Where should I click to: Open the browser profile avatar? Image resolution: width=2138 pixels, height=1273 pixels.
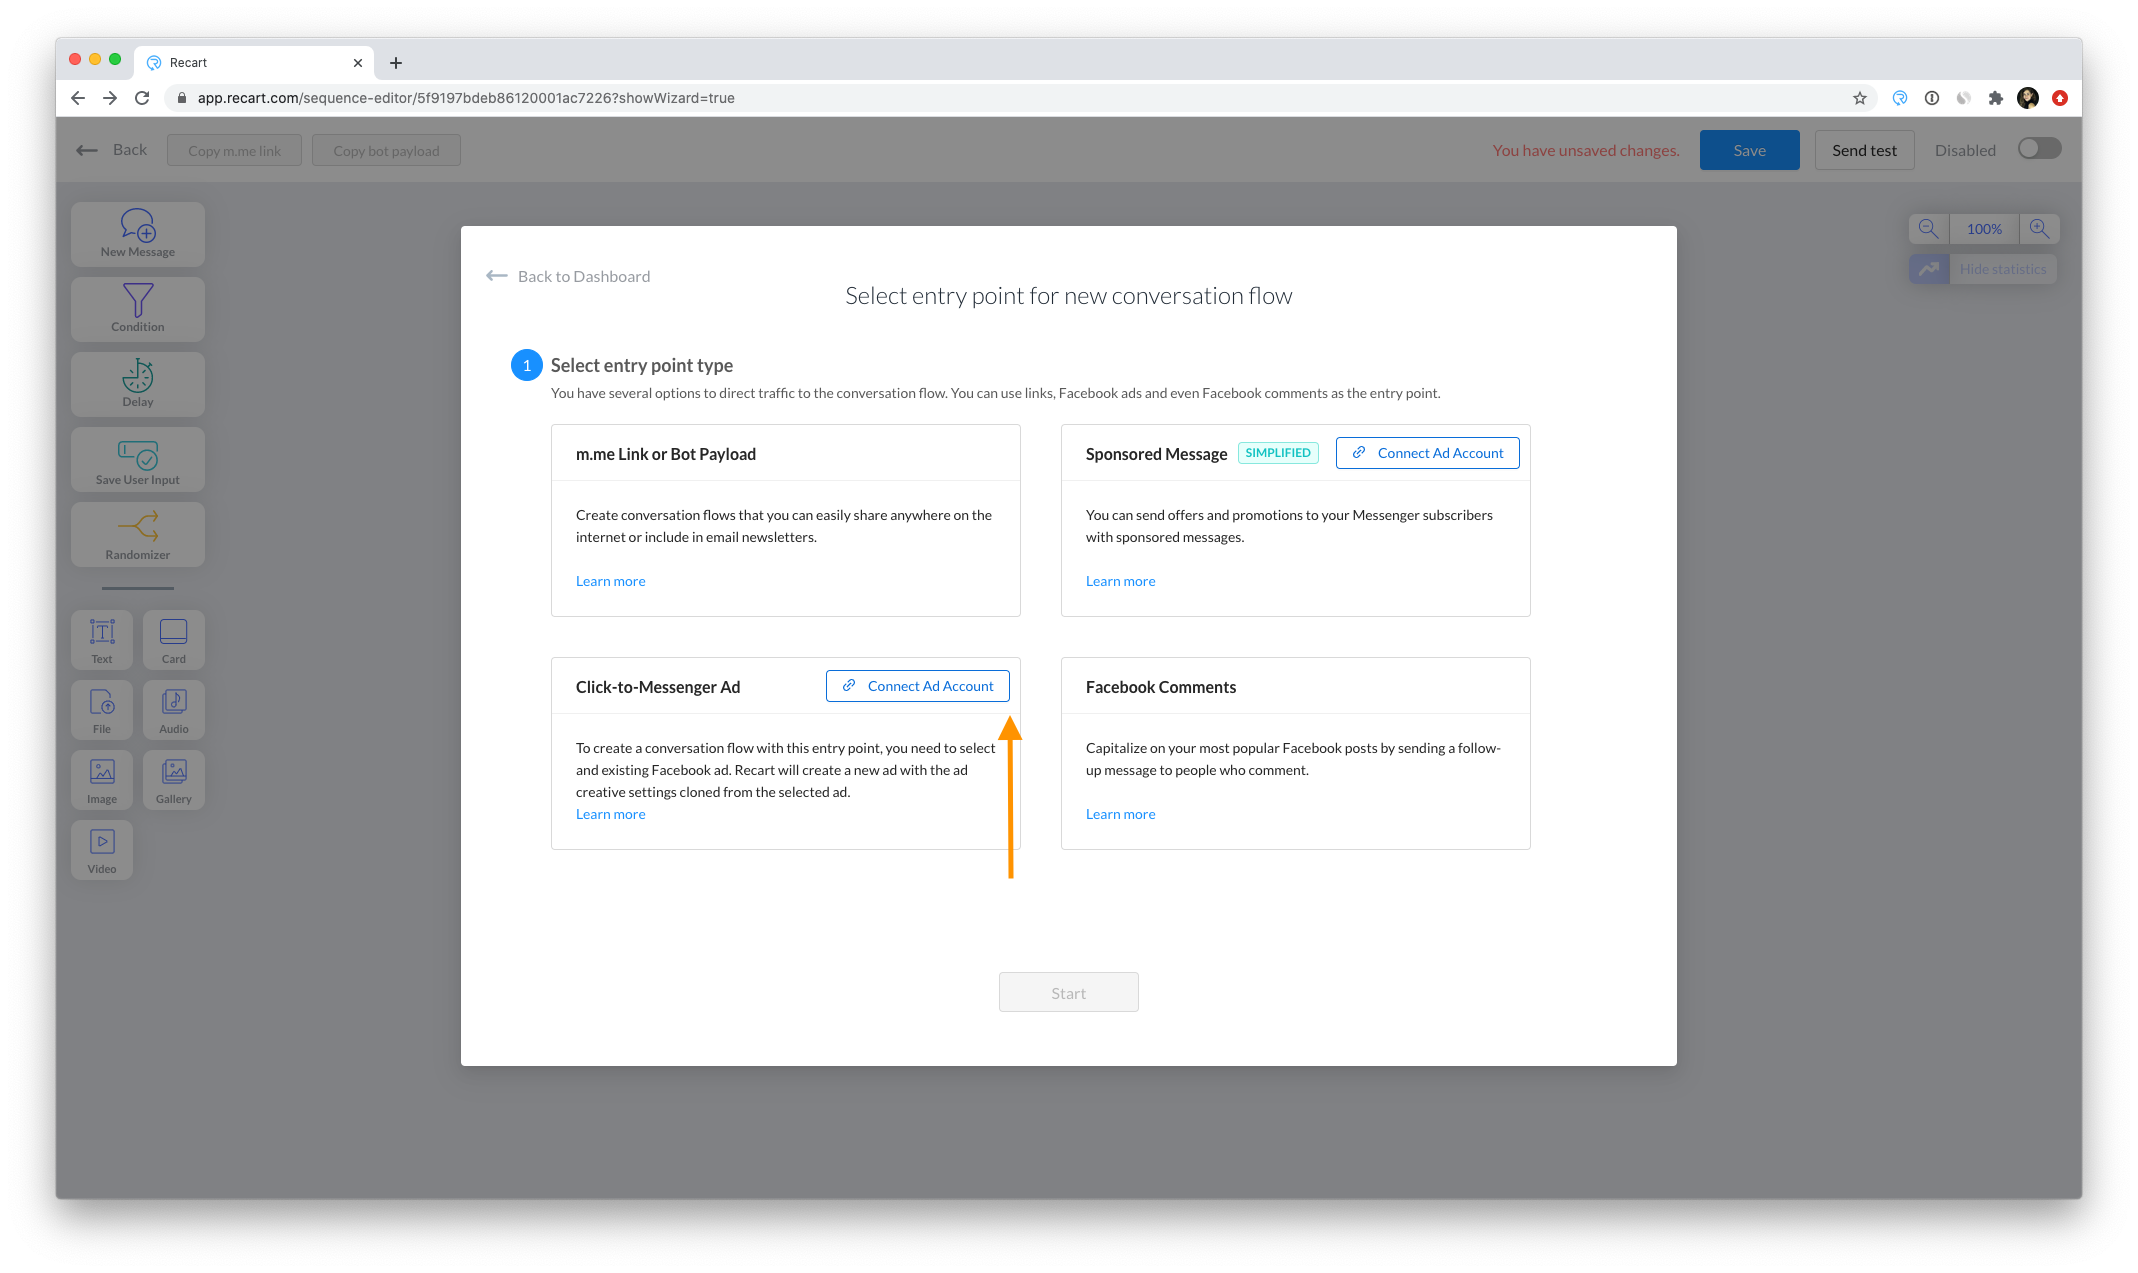tap(2028, 98)
